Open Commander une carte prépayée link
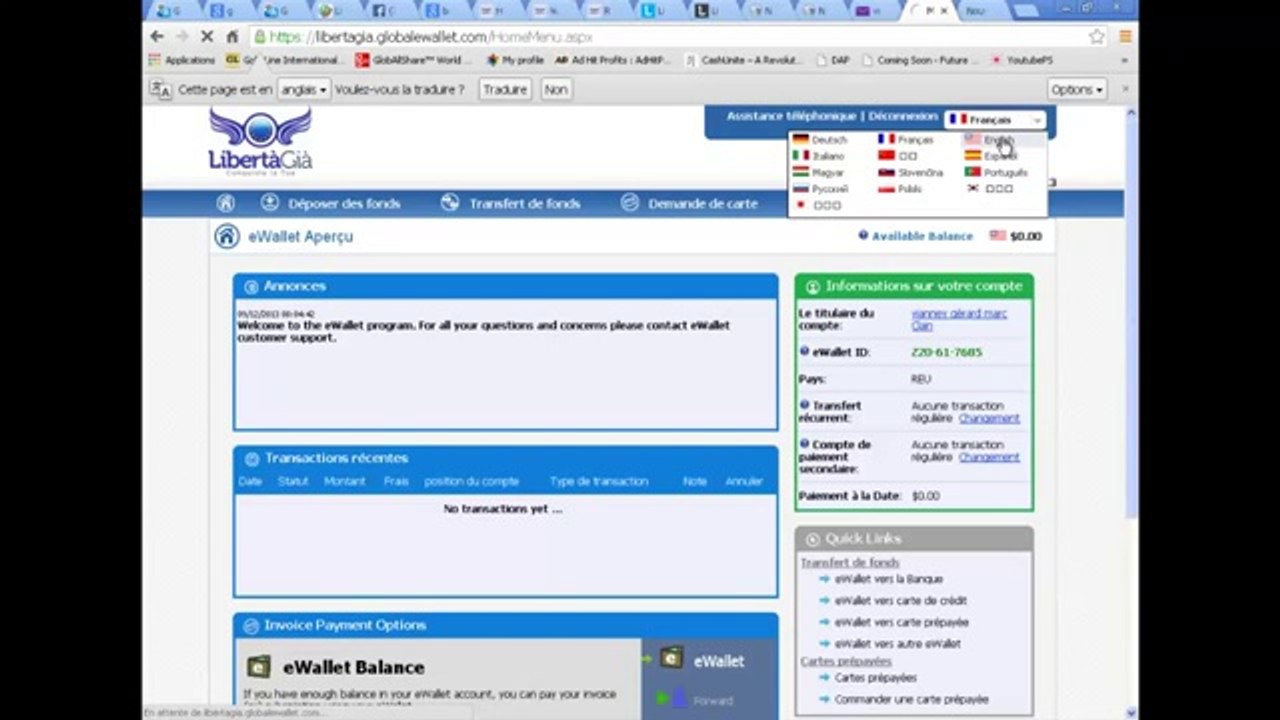Viewport: 1280px width, 720px height. [911, 700]
